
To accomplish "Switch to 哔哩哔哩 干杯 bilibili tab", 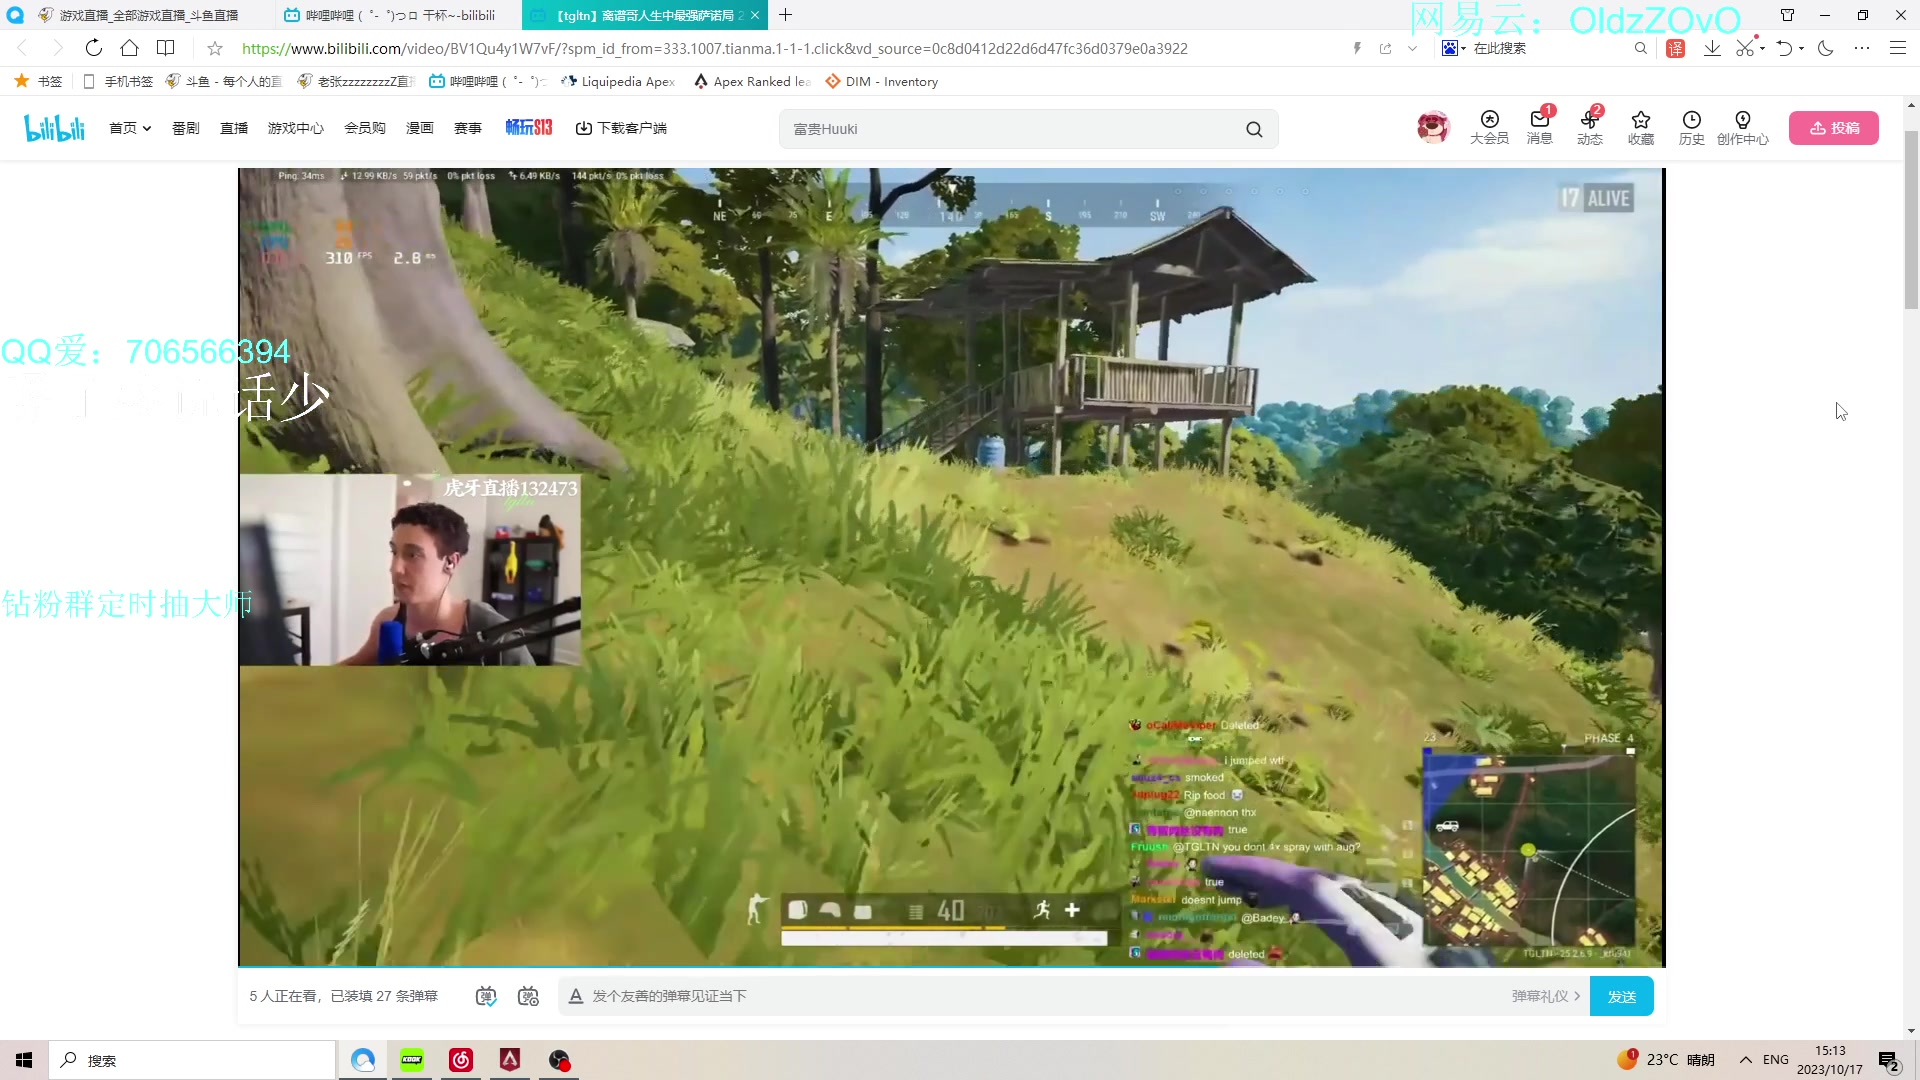I will [398, 15].
